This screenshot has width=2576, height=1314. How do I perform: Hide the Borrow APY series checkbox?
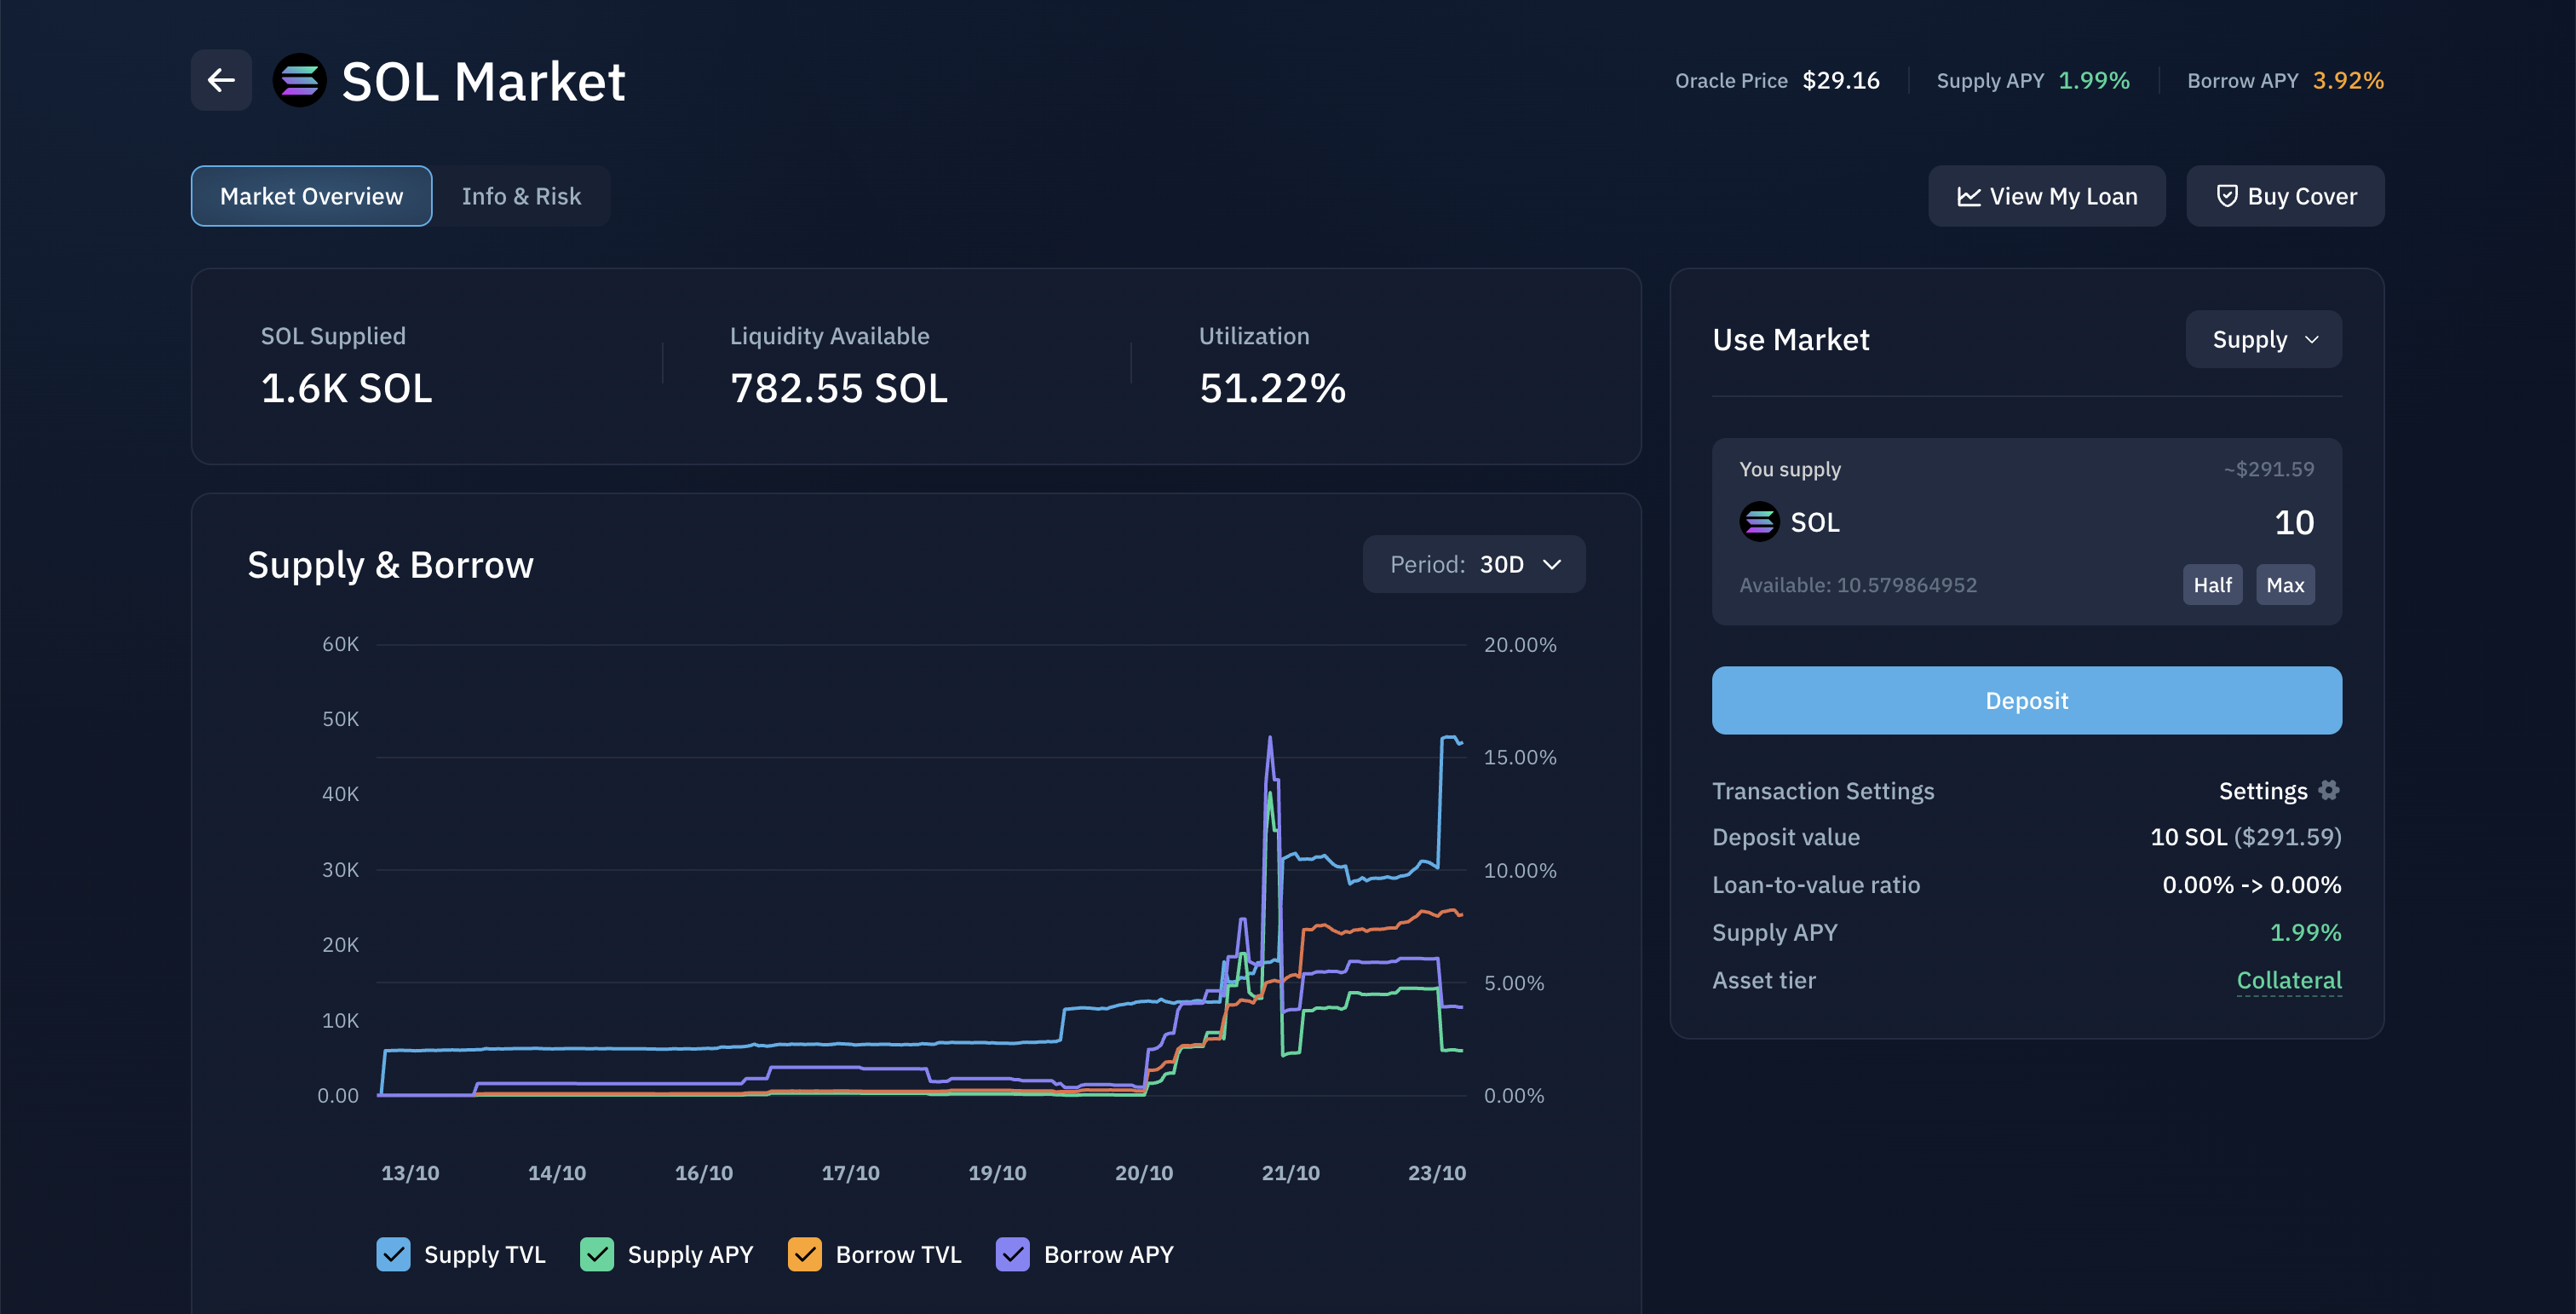[x=1013, y=1254]
